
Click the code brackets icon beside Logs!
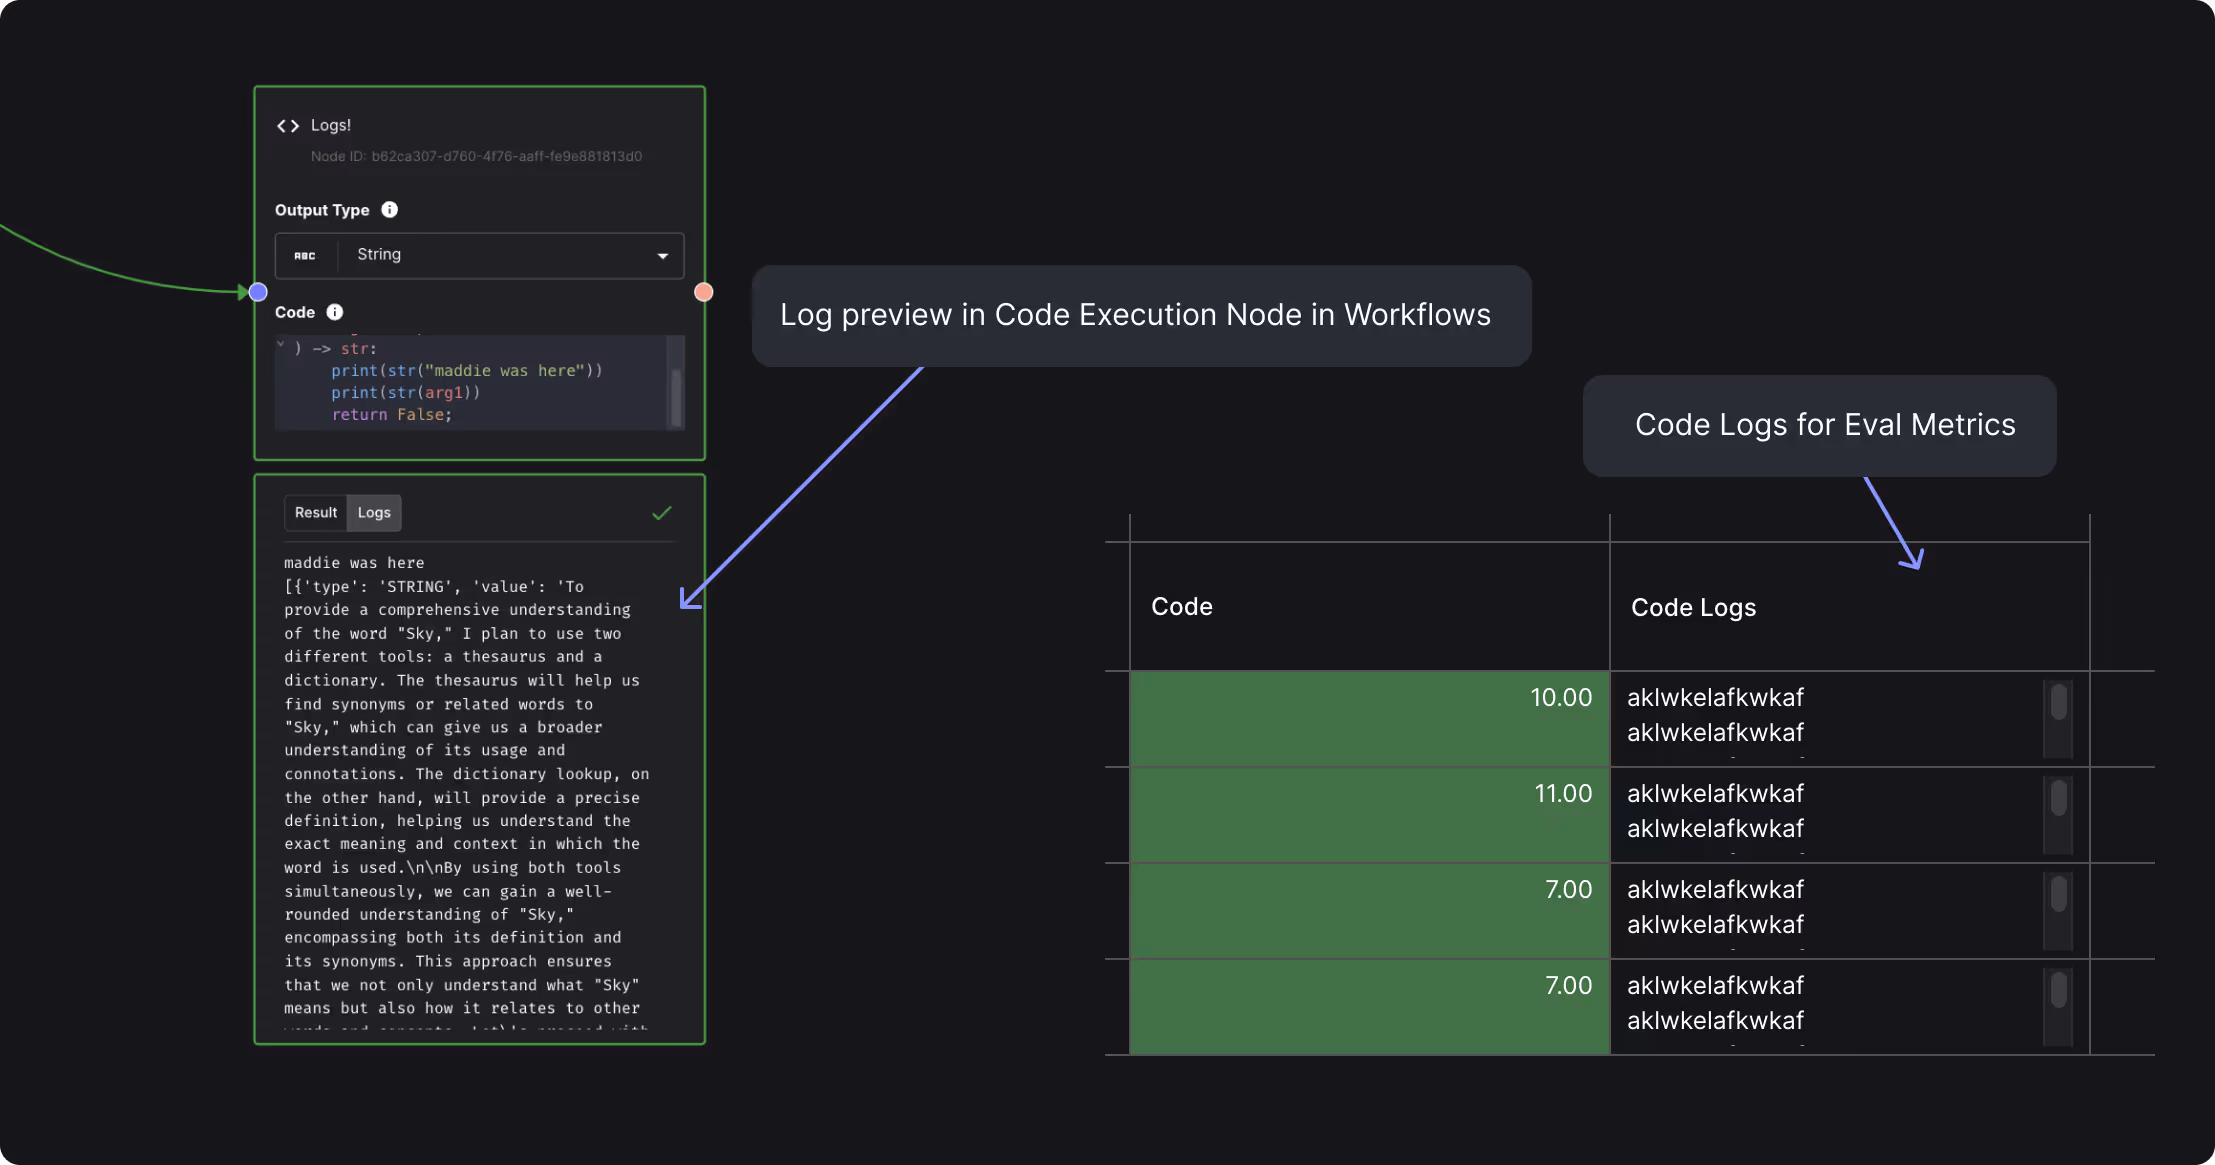(x=288, y=126)
